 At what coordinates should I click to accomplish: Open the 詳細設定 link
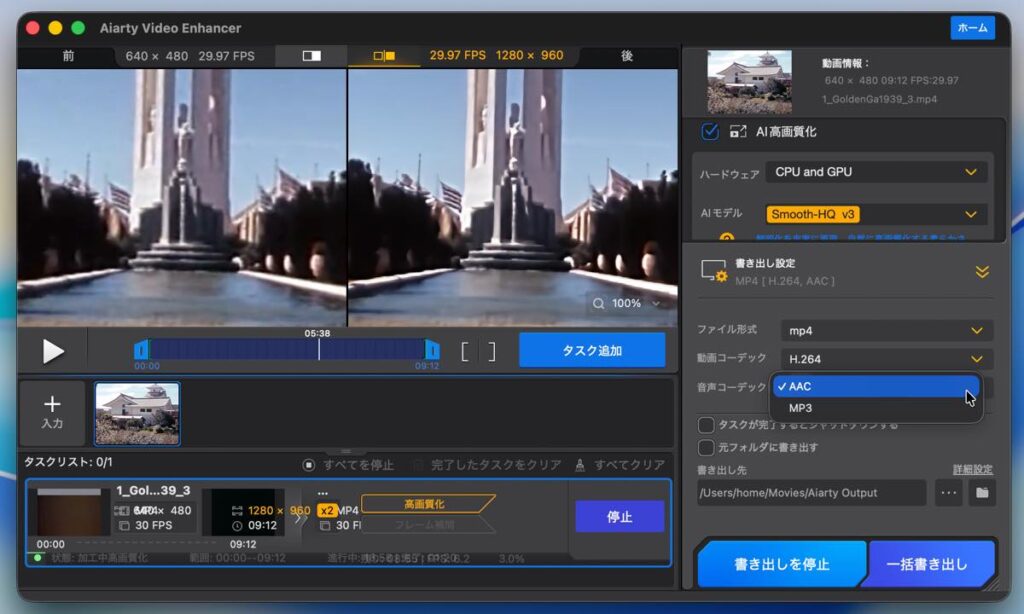[972, 469]
